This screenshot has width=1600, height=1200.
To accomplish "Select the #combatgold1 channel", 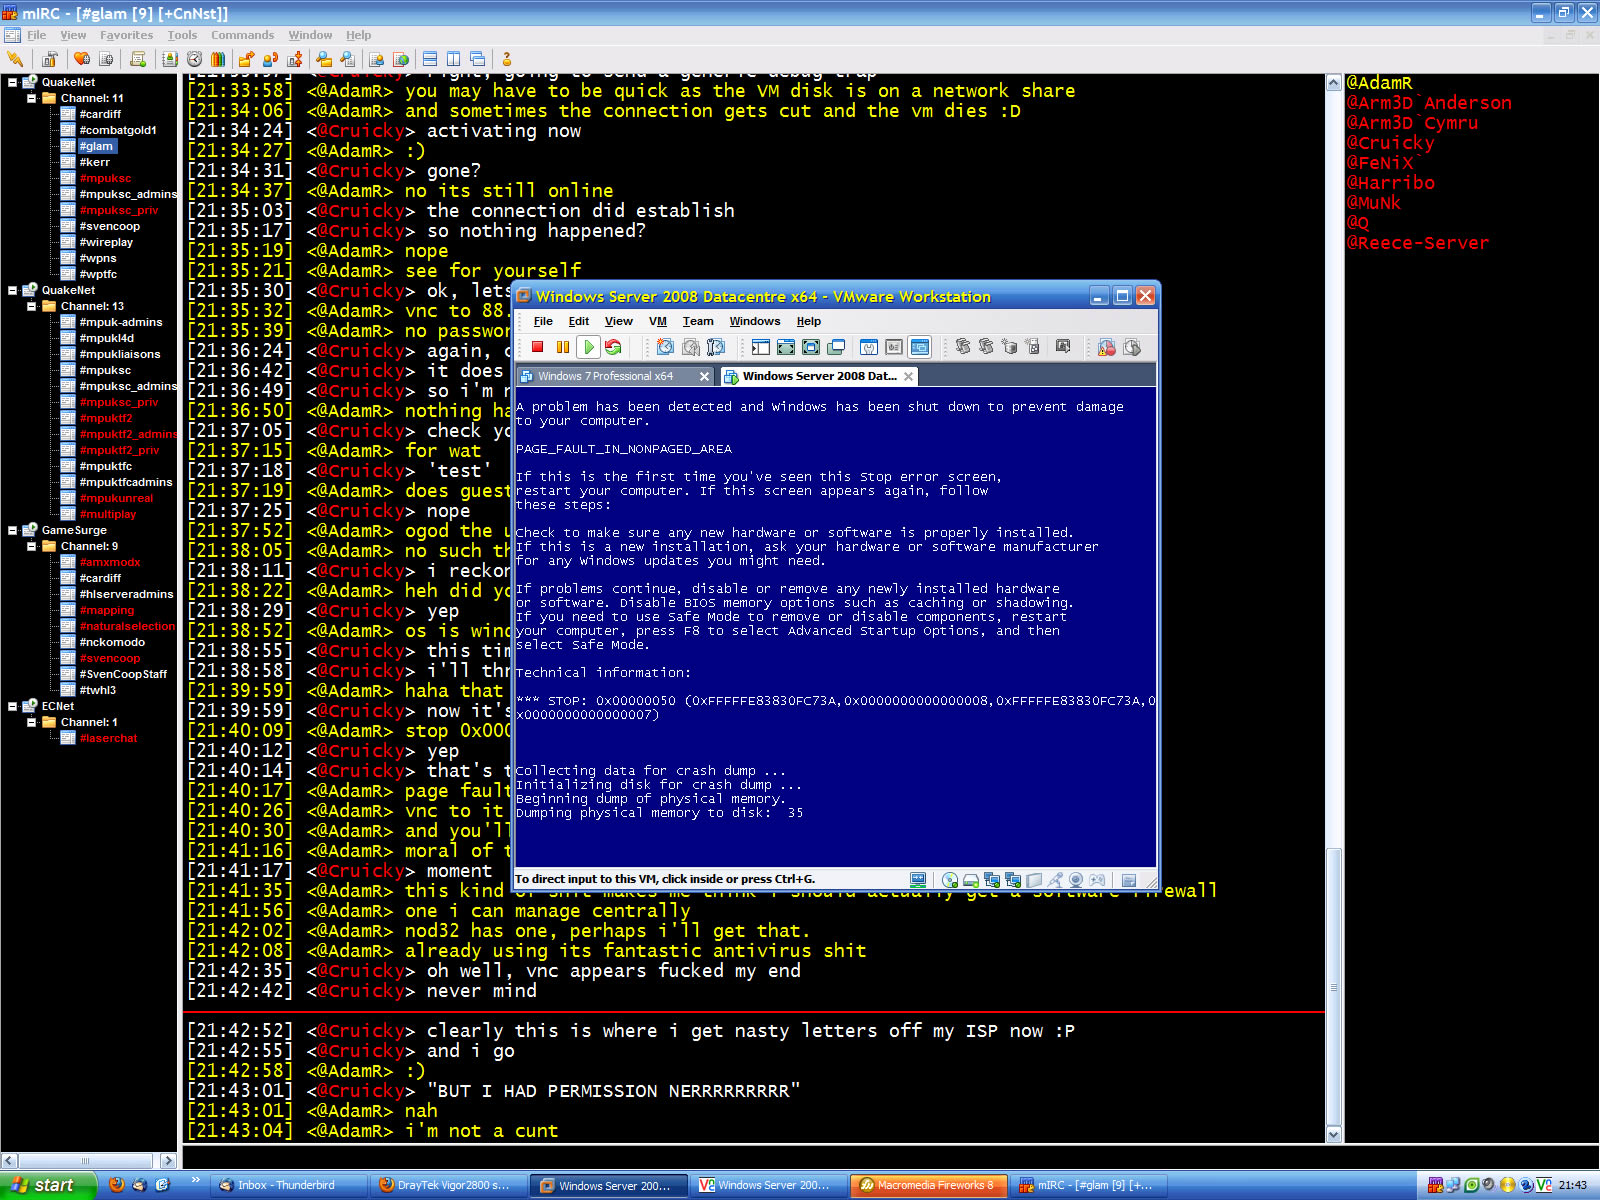I will (117, 130).
